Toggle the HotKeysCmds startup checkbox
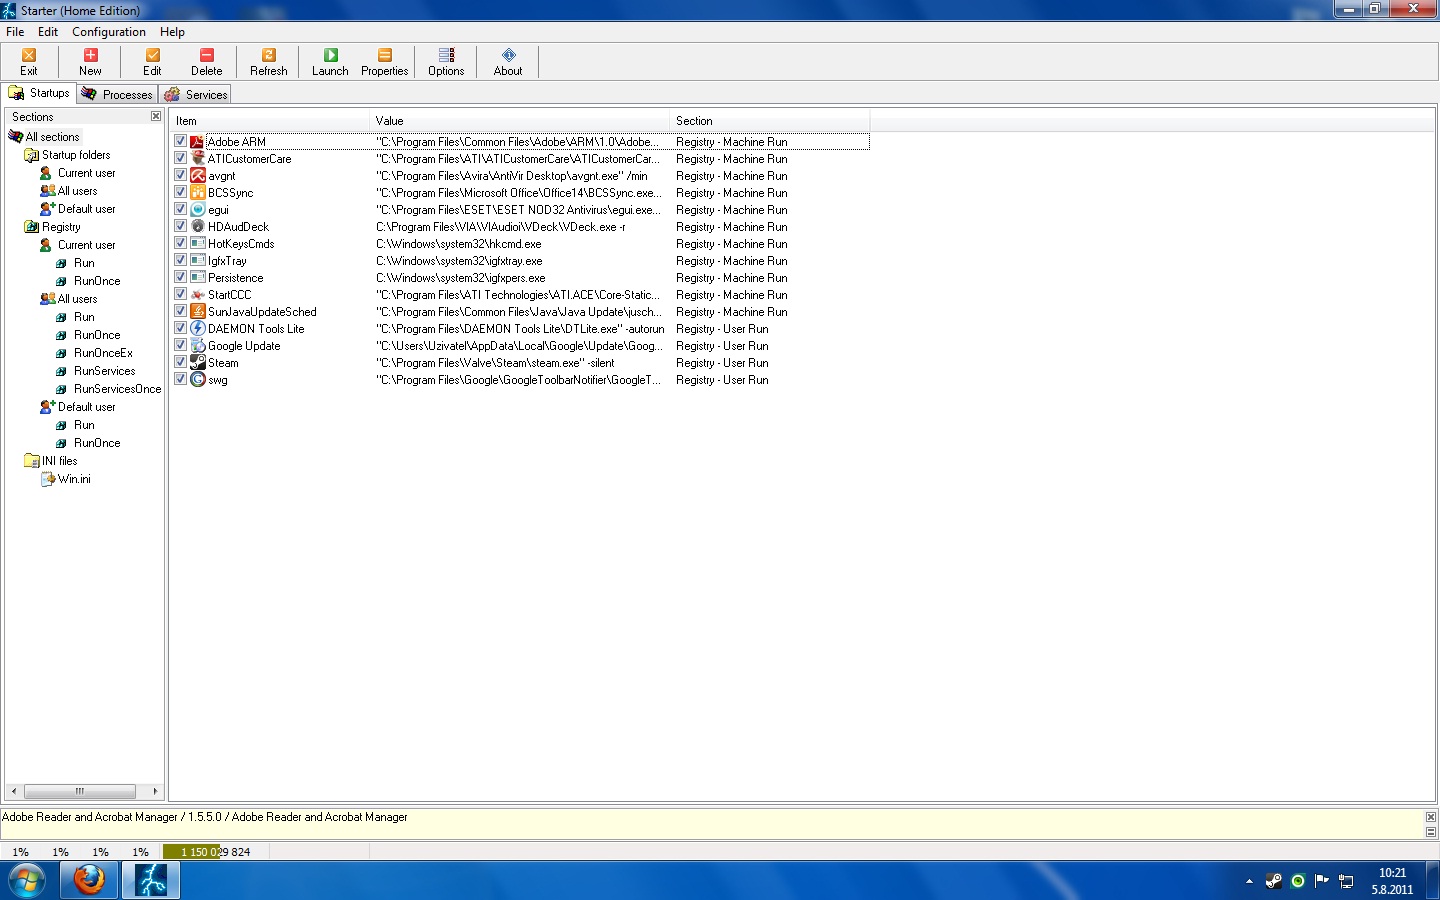Viewport: 1440px width, 900px height. pyautogui.click(x=180, y=243)
